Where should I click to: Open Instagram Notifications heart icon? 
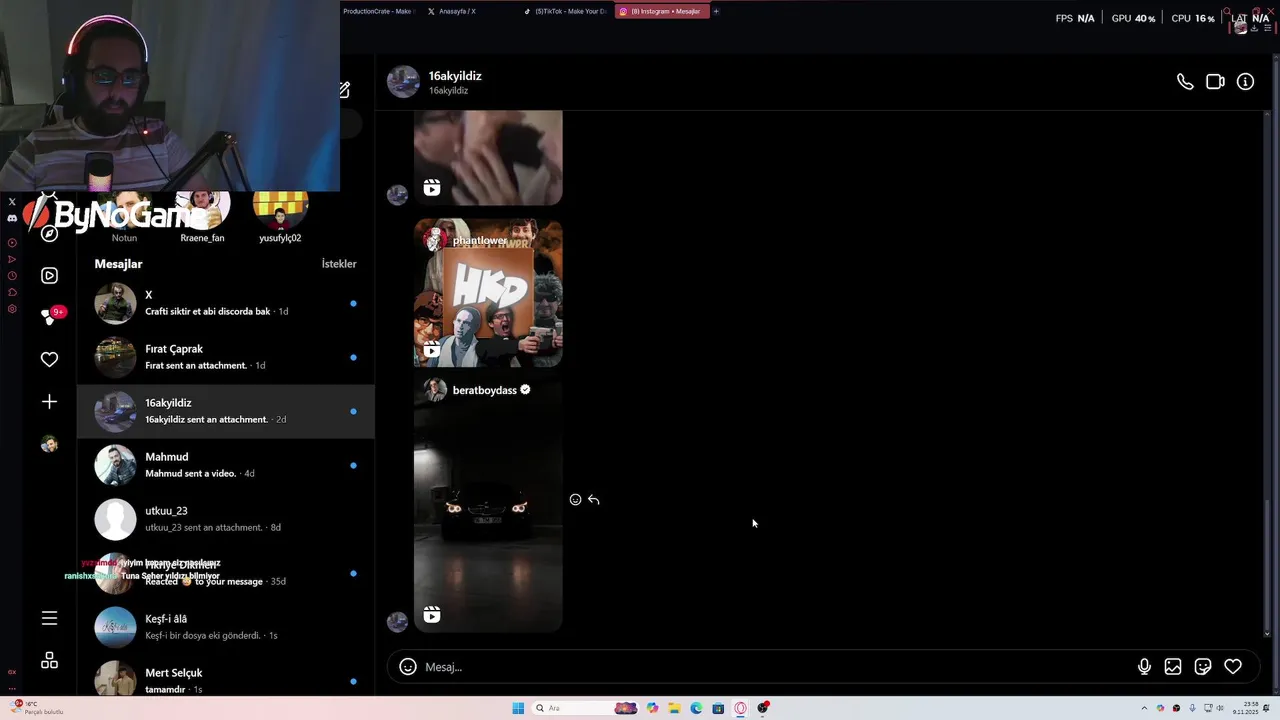(49, 359)
